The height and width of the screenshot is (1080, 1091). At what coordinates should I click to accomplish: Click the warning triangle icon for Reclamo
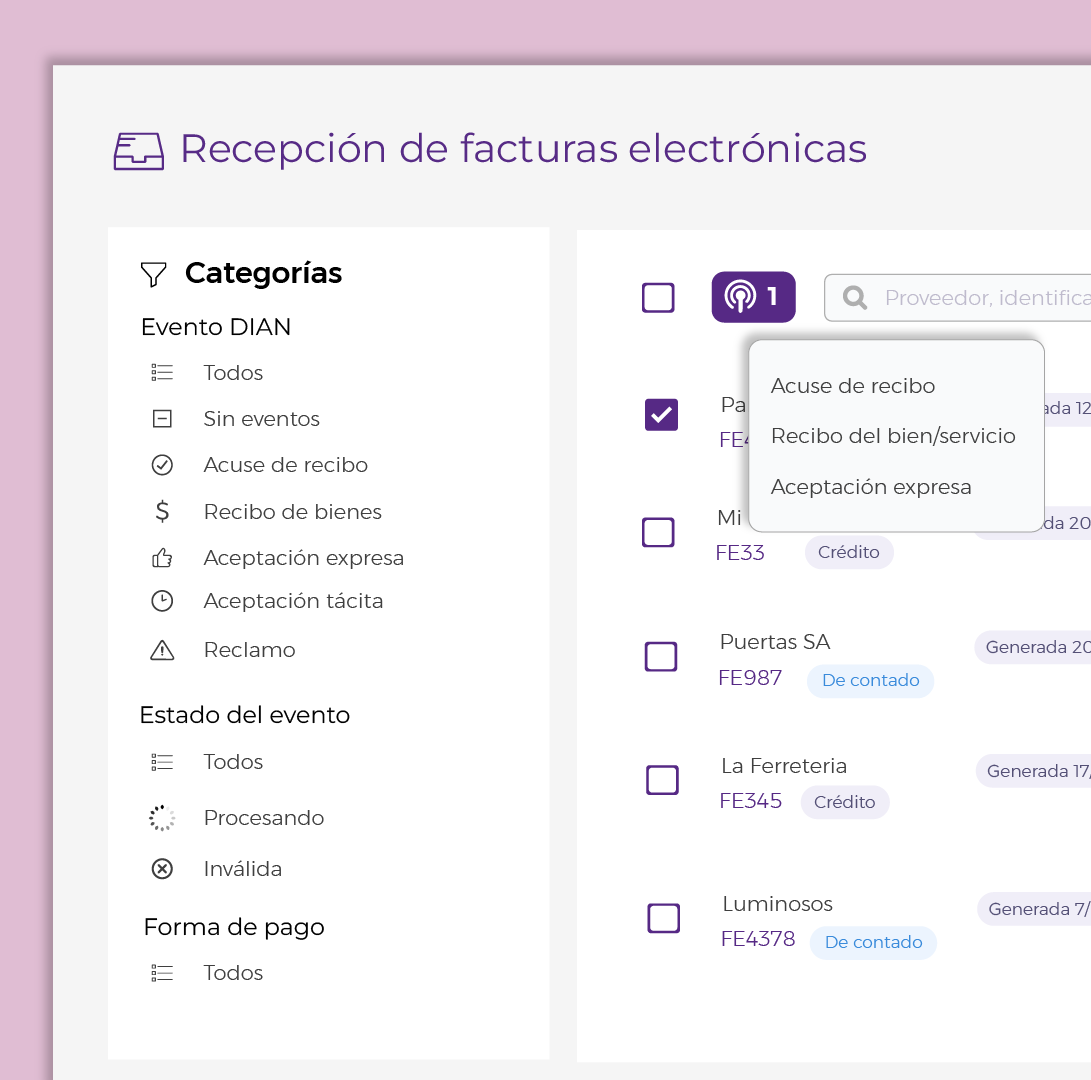click(x=162, y=650)
